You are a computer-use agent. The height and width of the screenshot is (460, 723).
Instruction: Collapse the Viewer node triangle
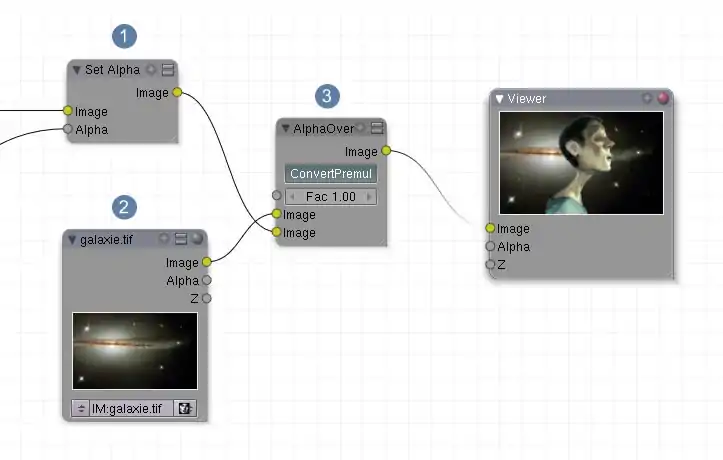tap(499, 99)
